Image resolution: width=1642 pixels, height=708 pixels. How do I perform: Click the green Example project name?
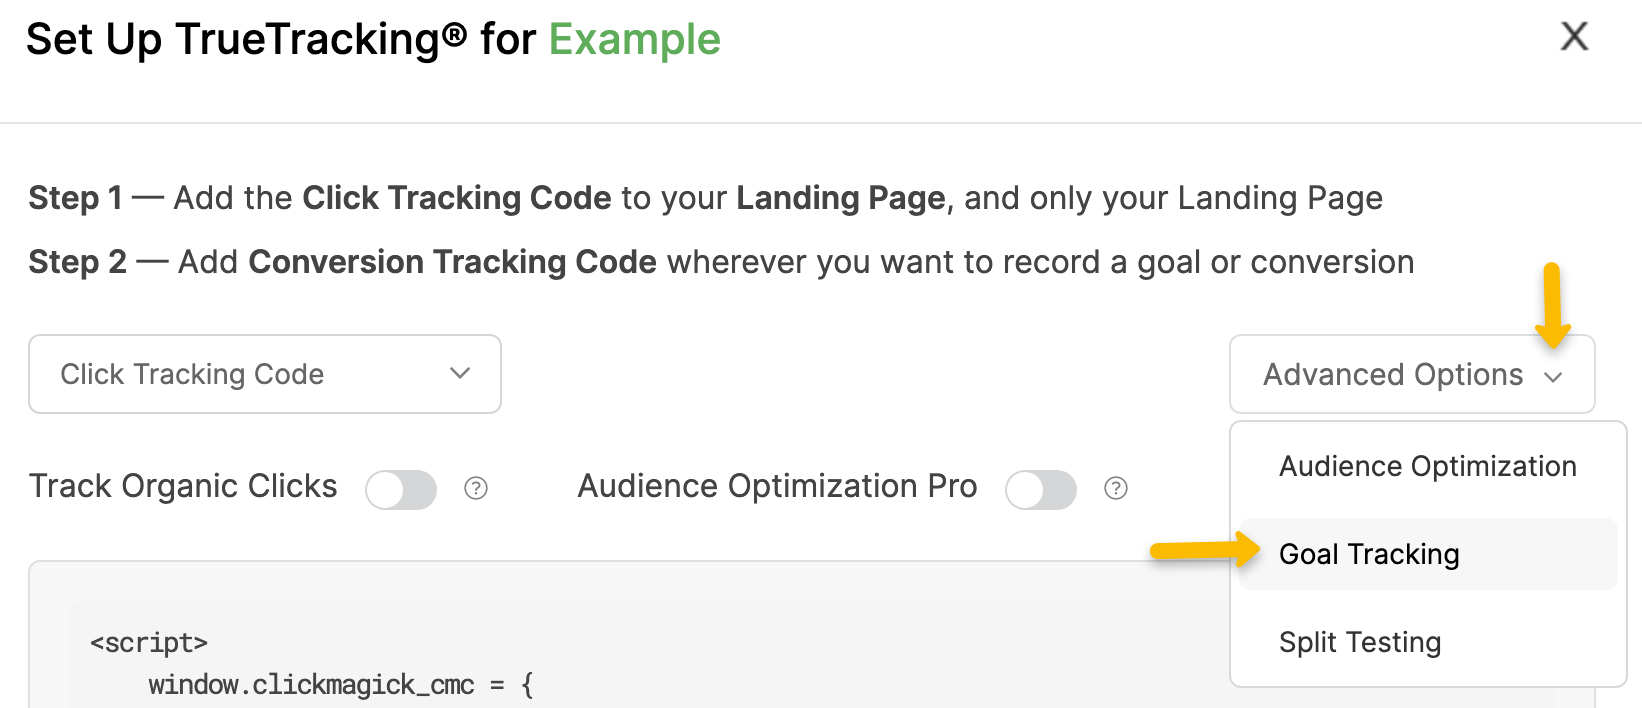tap(634, 40)
